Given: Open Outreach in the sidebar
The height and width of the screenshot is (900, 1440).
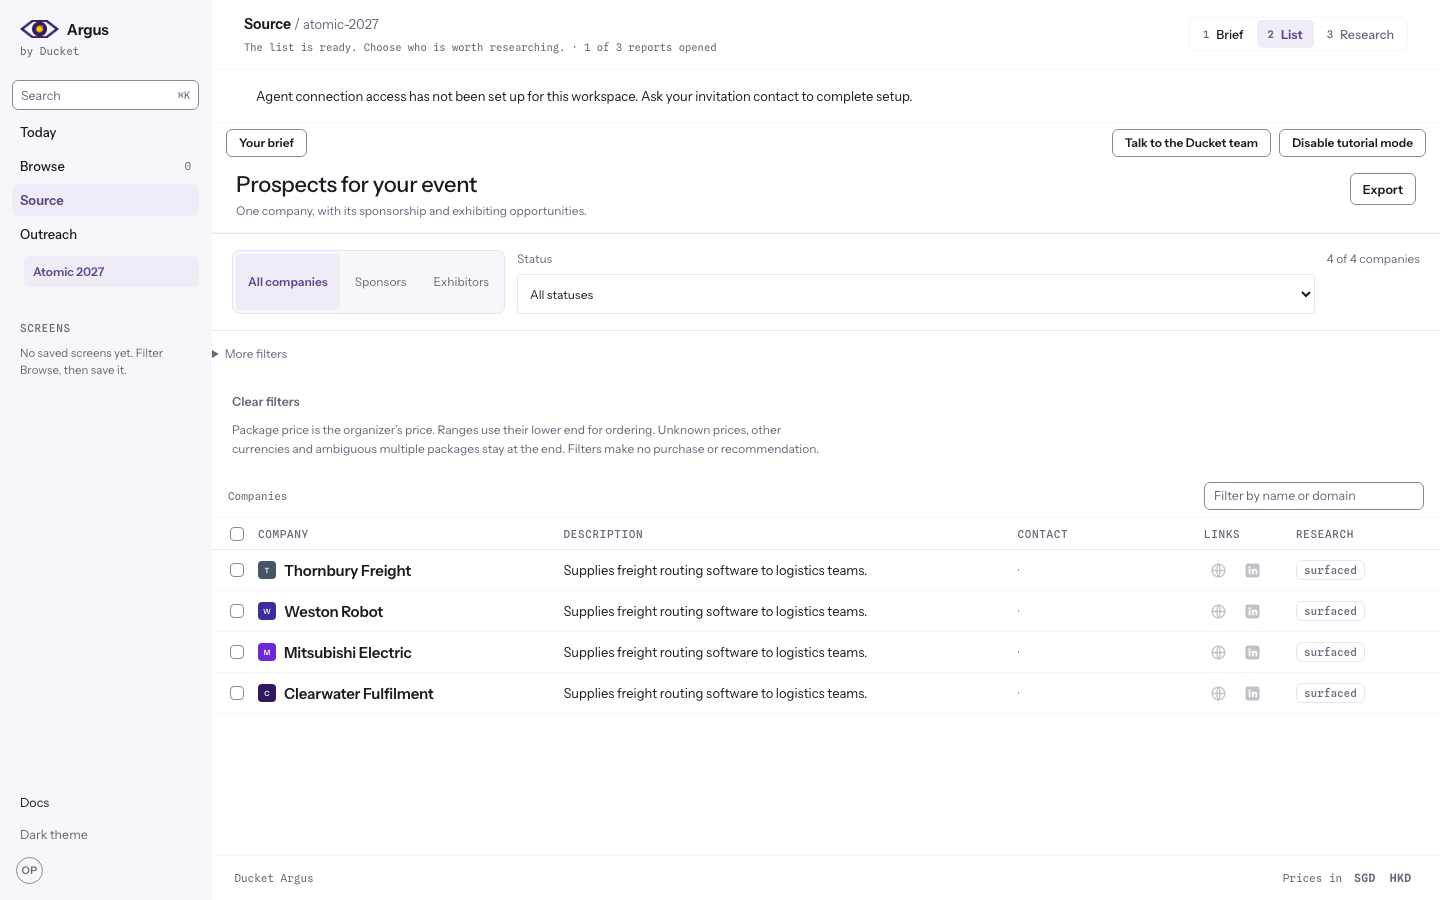Looking at the screenshot, I should pyautogui.click(x=105, y=234).
